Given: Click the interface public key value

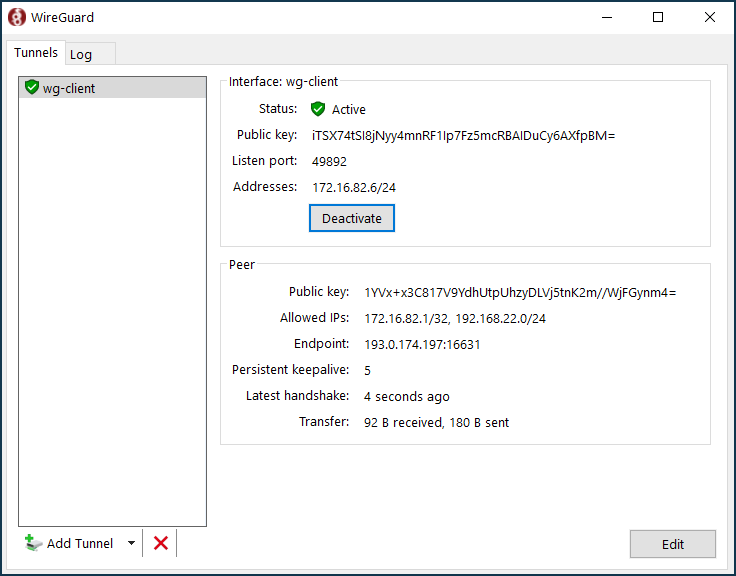Looking at the screenshot, I should coord(463,135).
